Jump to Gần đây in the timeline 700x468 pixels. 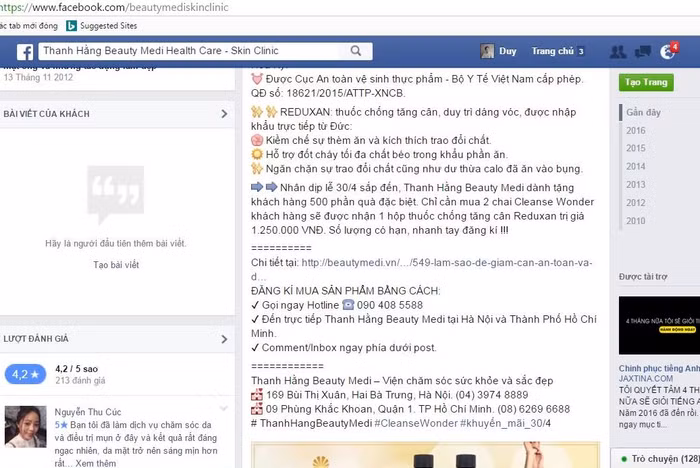click(x=643, y=113)
